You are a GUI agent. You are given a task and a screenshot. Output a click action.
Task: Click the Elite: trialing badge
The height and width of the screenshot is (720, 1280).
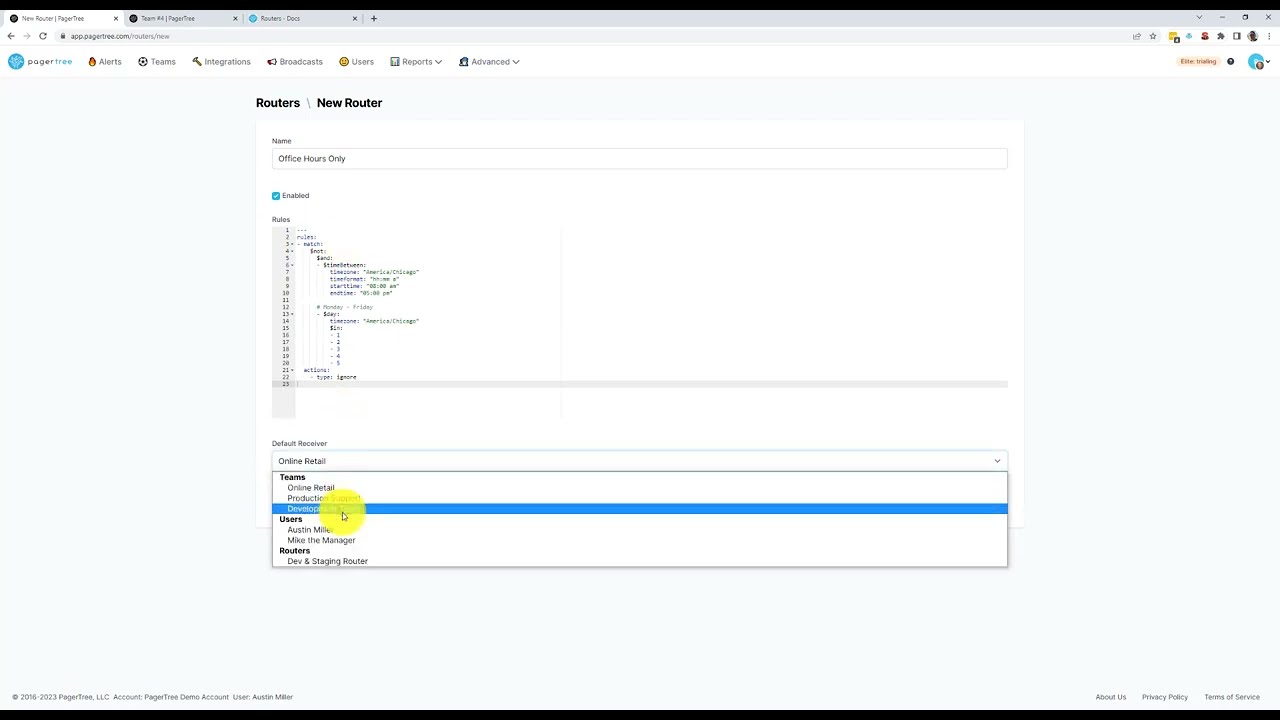(x=1198, y=62)
